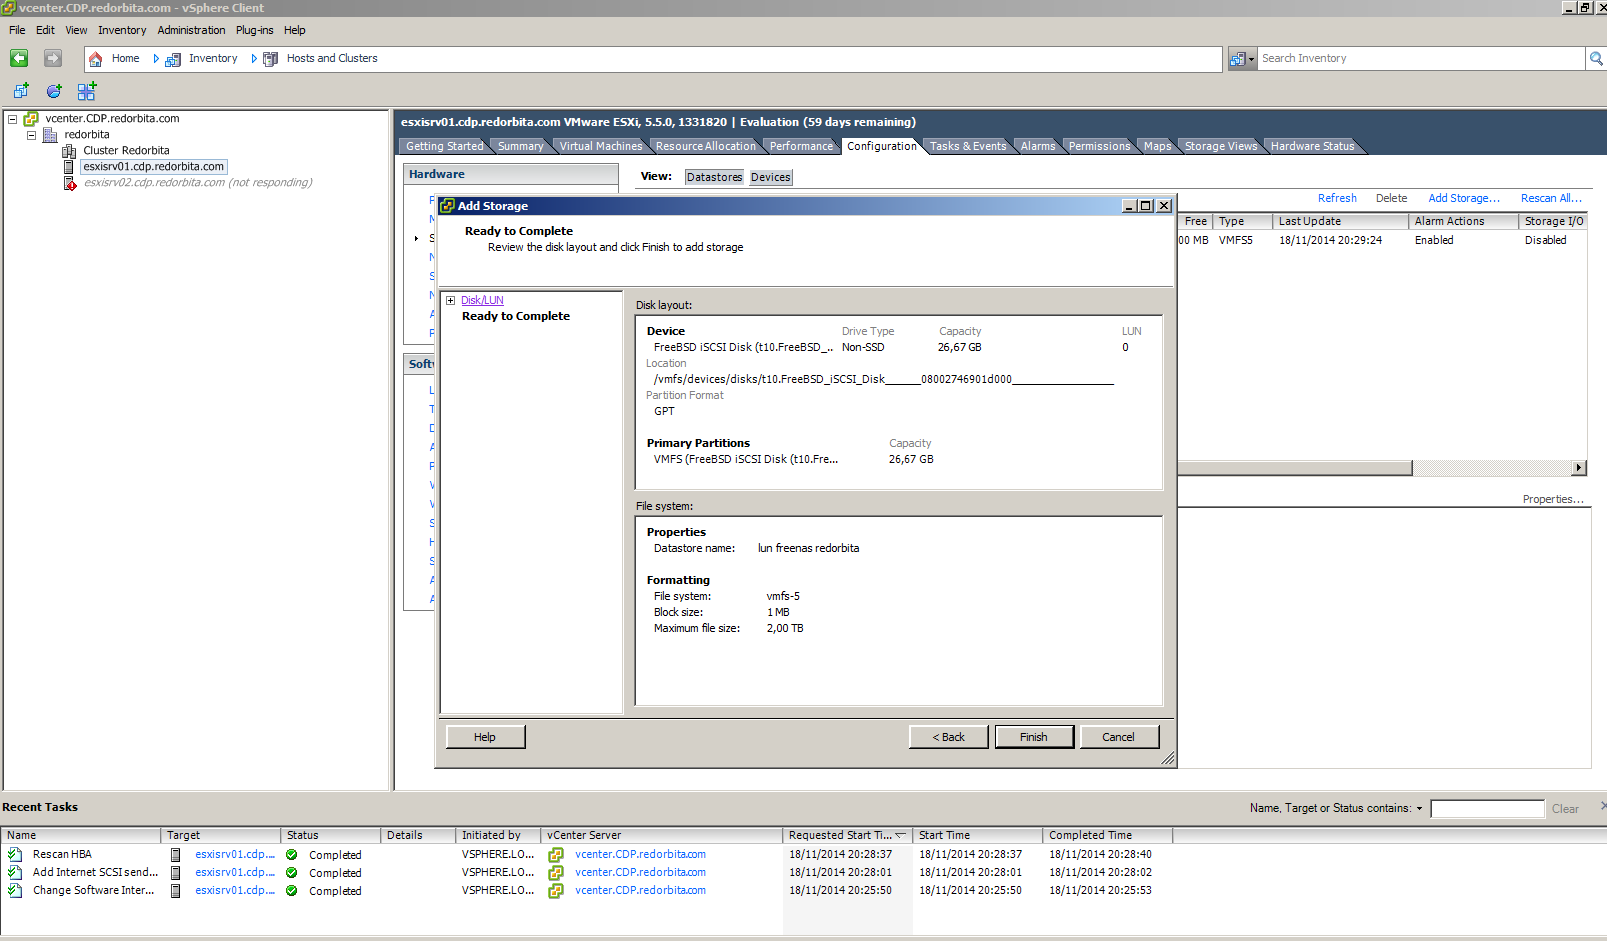This screenshot has width=1607, height=941.
Task: Click Finish to add storage
Action: coord(1033,737)
